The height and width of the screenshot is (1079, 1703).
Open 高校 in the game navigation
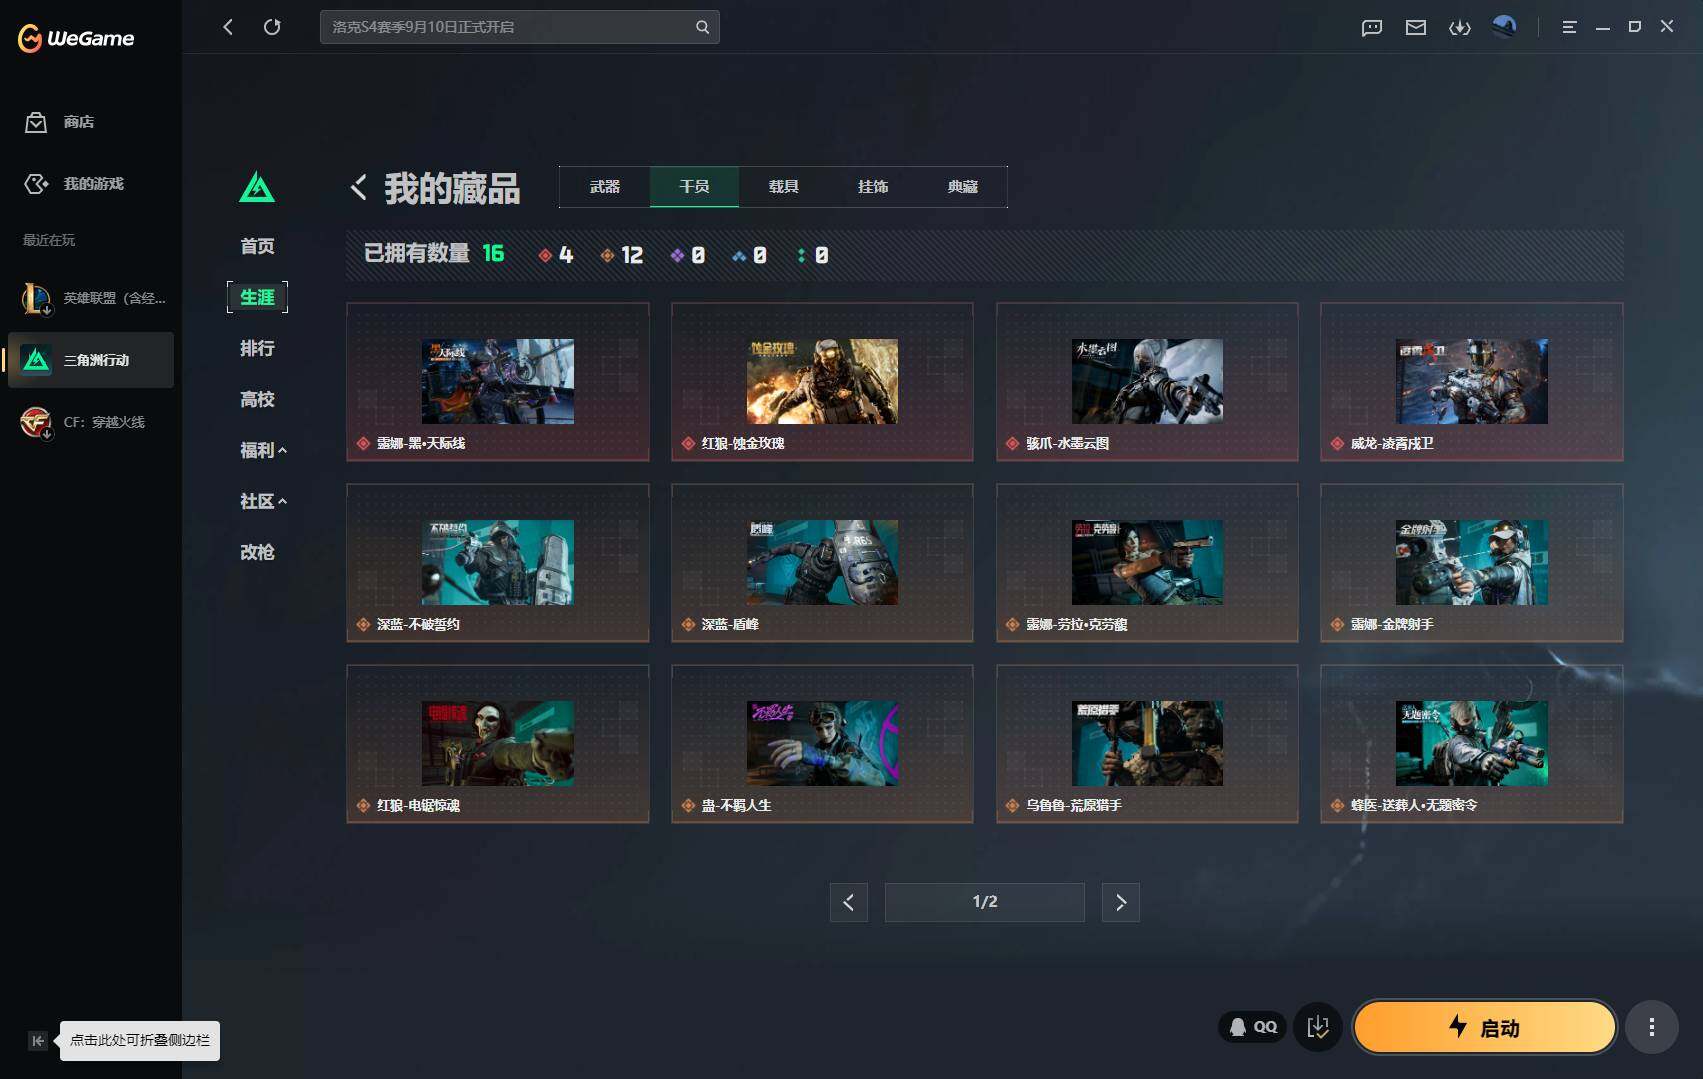[x=257, y=399]
